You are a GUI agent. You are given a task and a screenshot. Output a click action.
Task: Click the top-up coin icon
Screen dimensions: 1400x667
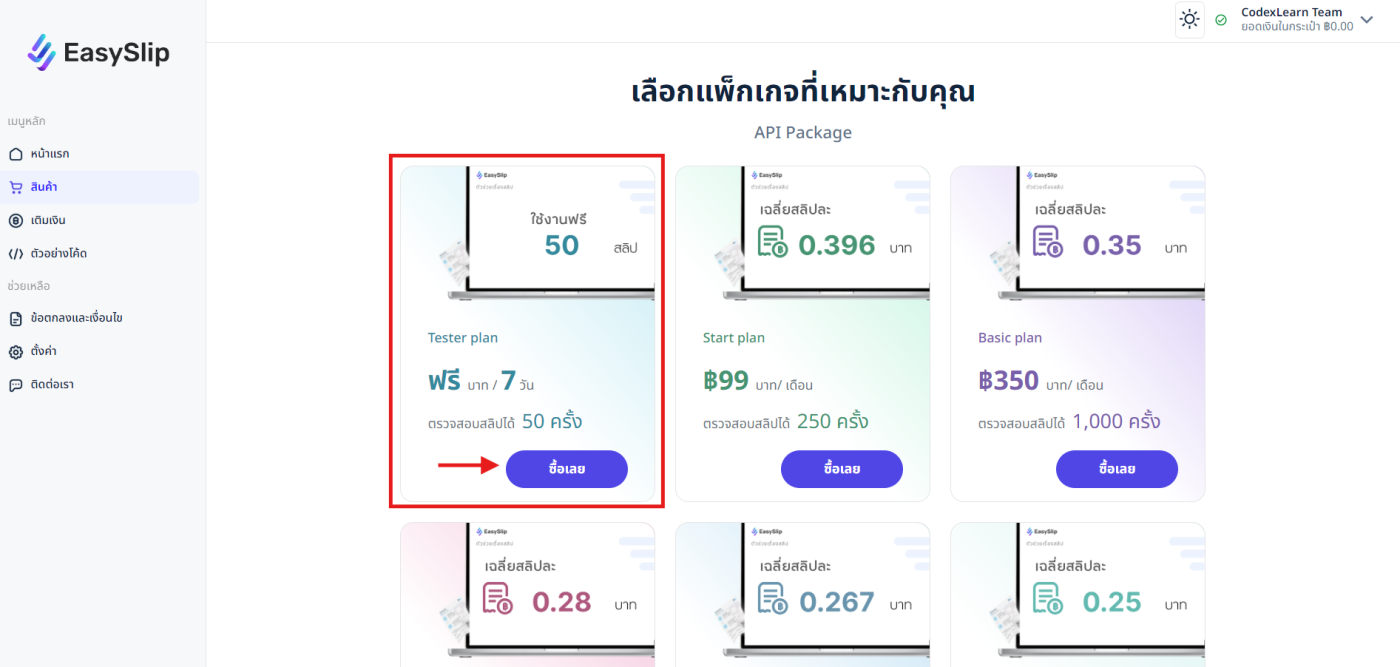(x=15, y=220)
